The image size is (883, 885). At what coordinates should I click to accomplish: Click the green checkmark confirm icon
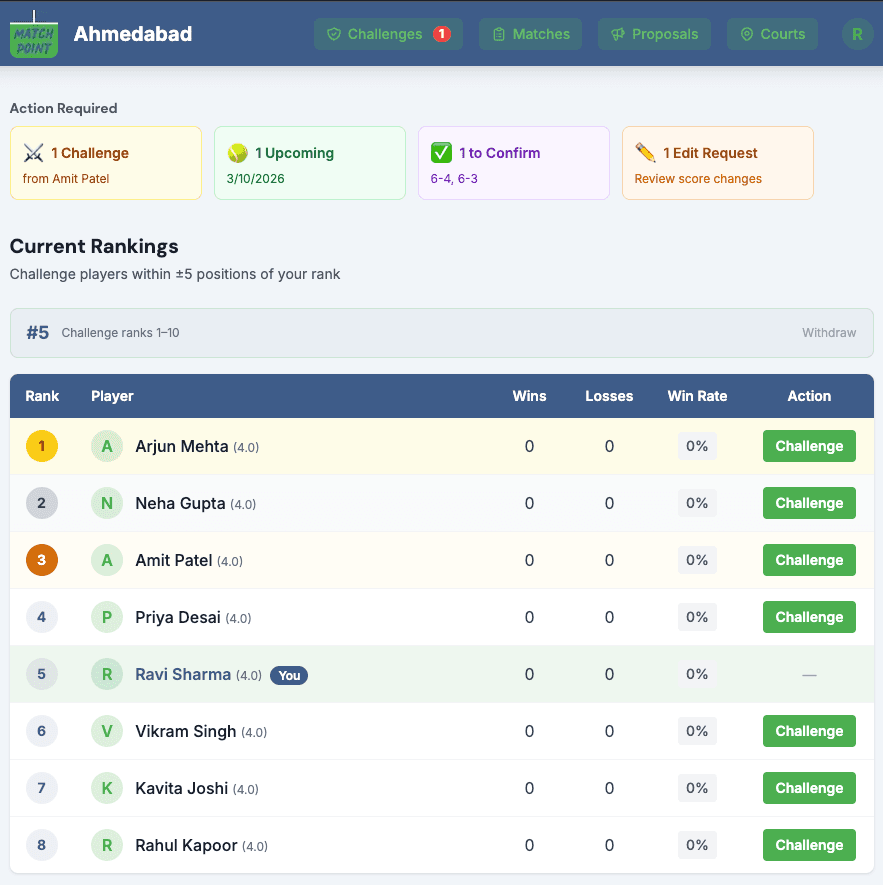(x=441, y=153)
